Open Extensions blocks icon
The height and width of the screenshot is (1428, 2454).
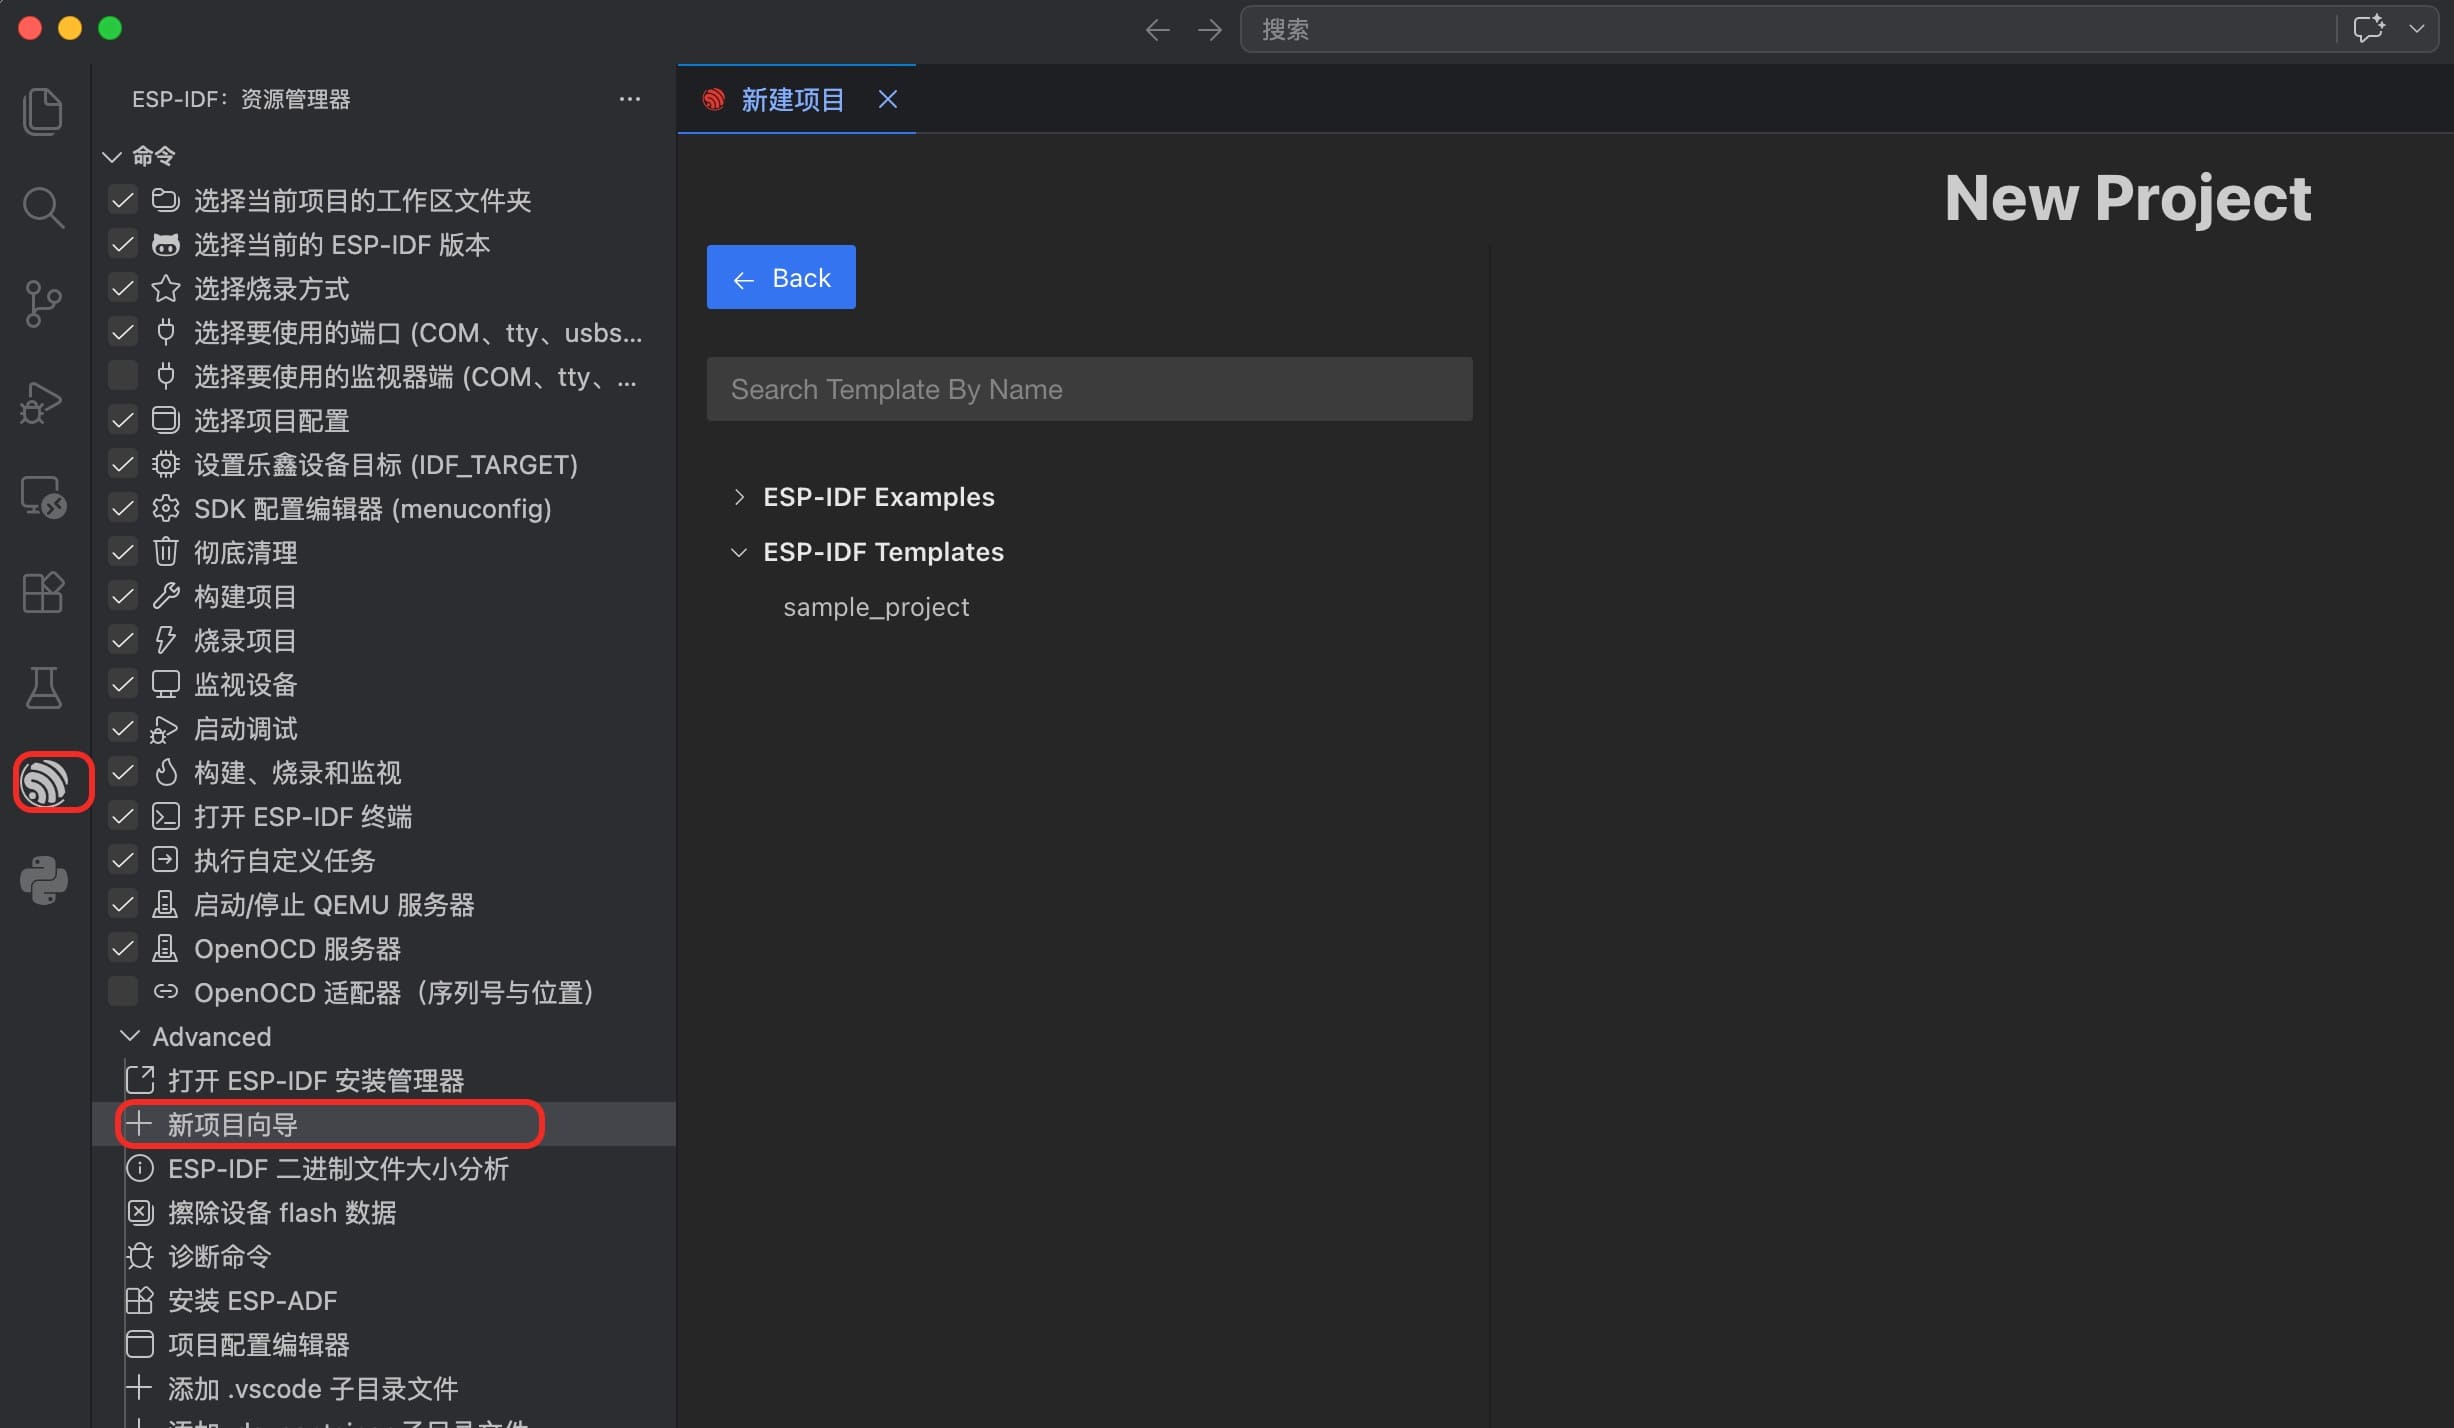[43, 593]
